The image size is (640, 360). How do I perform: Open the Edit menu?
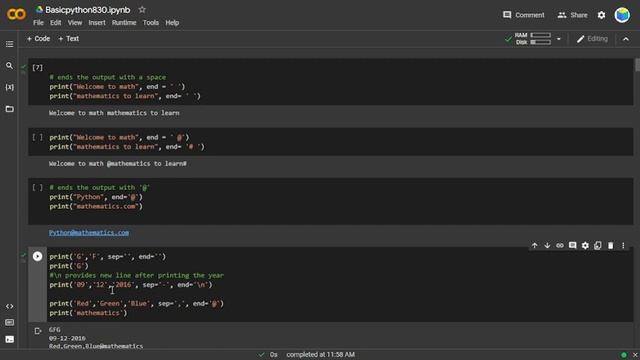(56, 23)
